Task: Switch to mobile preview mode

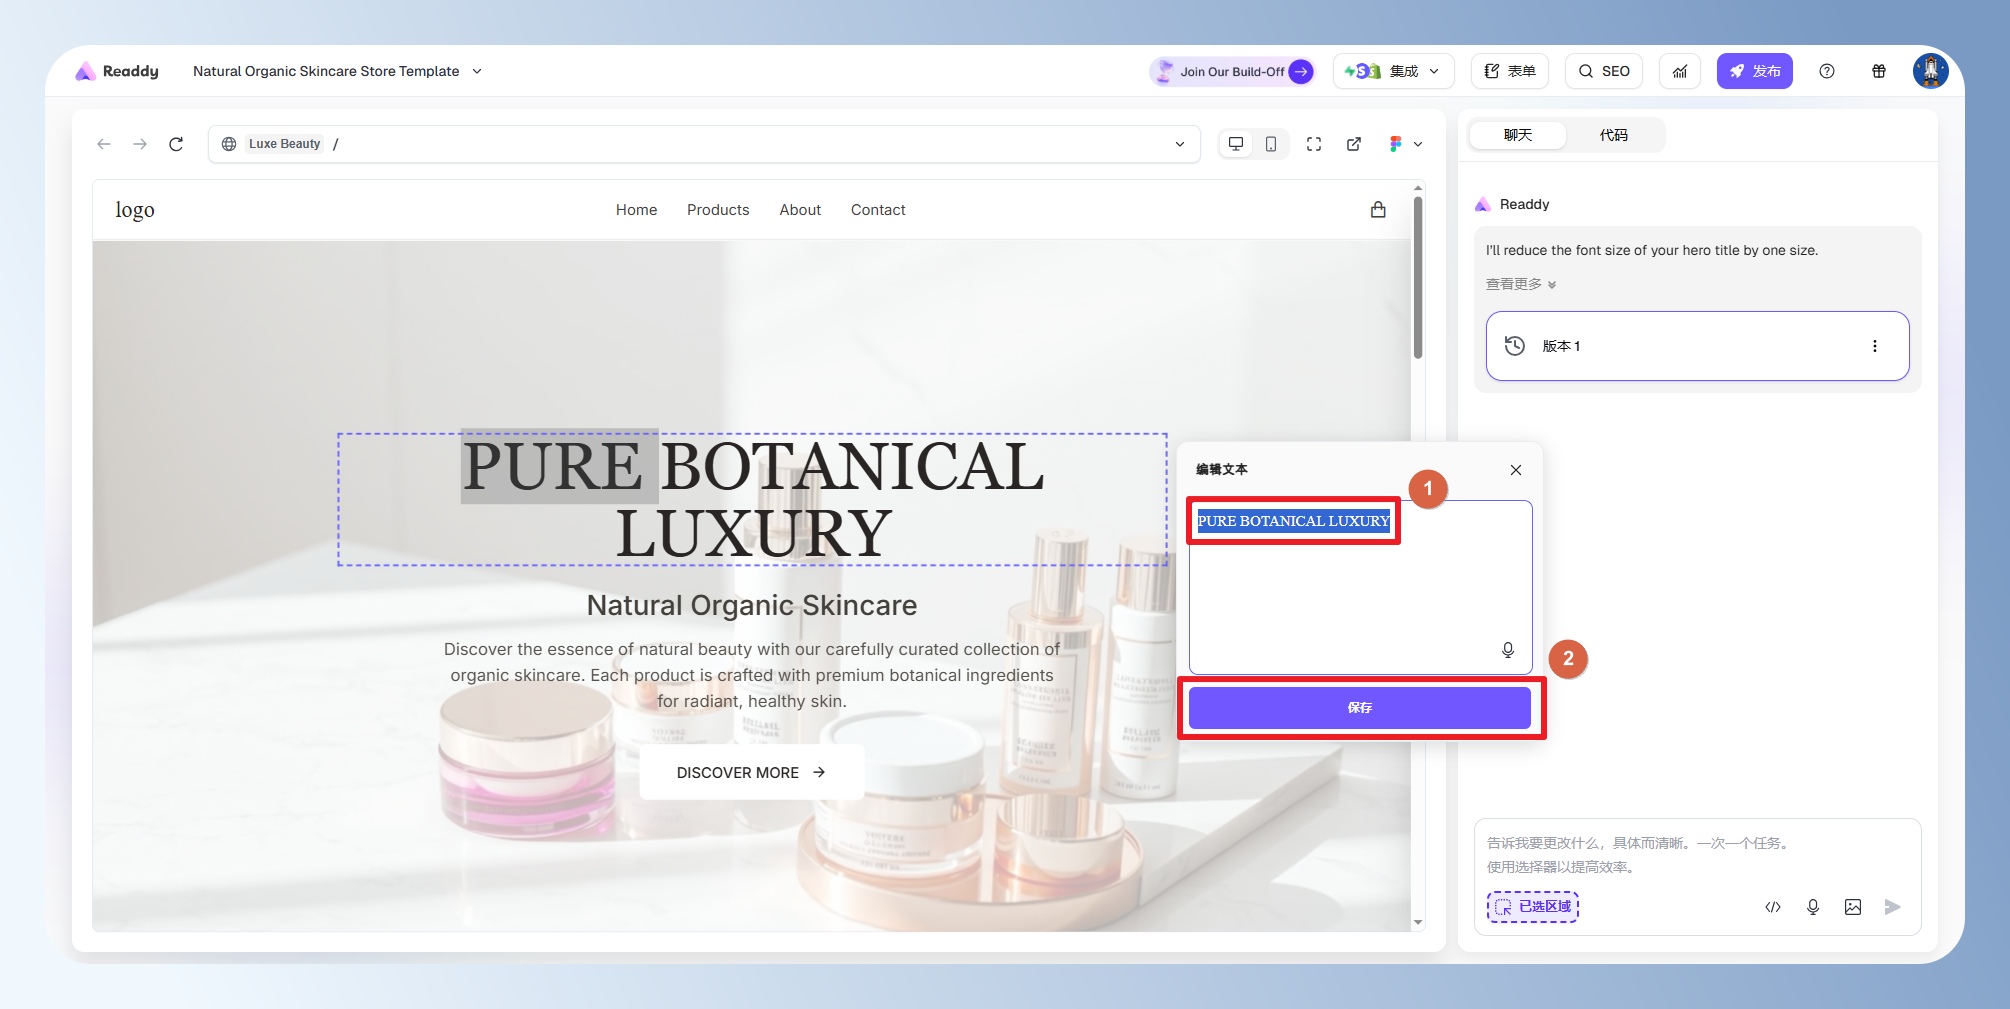Action: pyautogui.click(x=1271, y=144)
